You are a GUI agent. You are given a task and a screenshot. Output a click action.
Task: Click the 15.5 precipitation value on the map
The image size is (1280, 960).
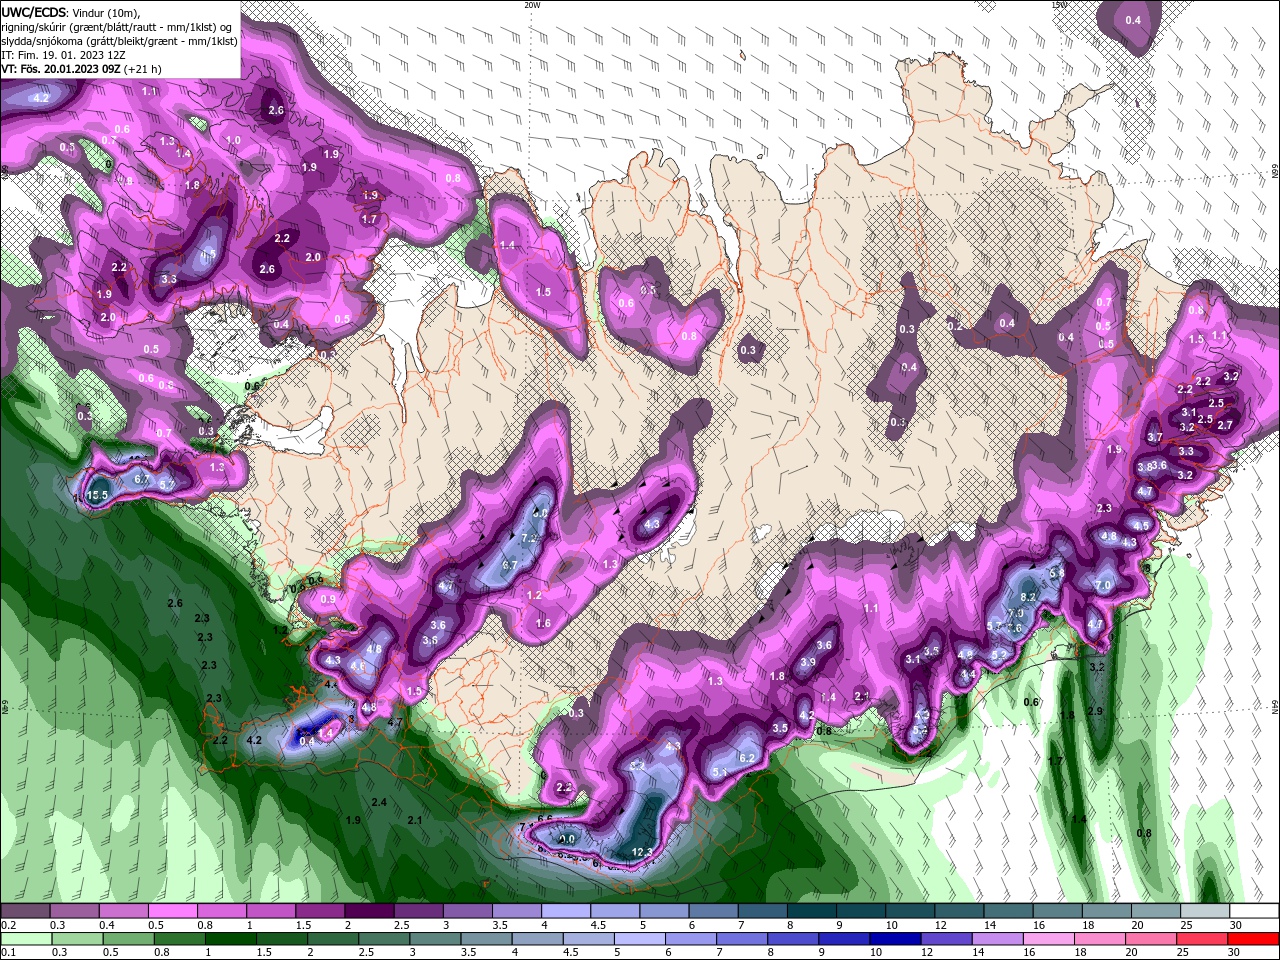coord(97,495)
